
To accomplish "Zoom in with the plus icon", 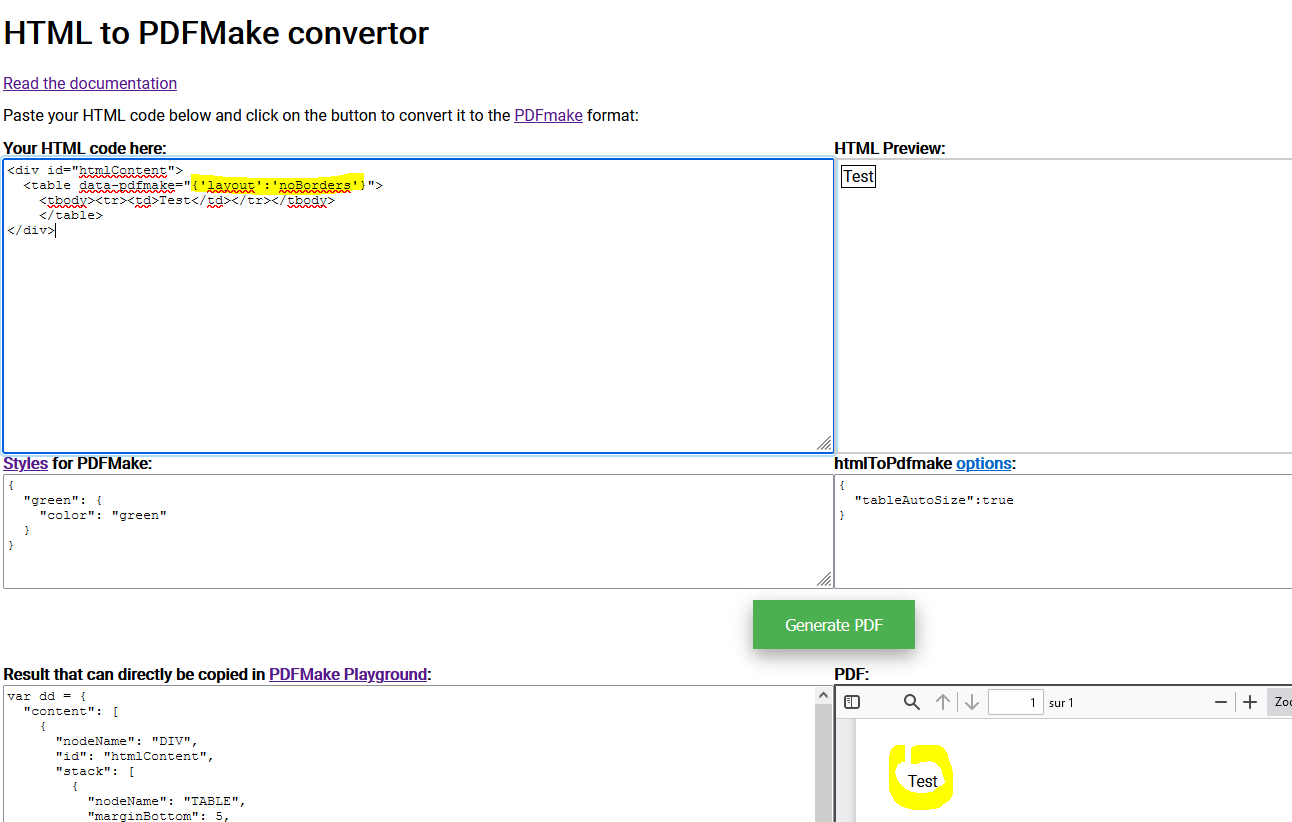I will (x=1249, y=702).
